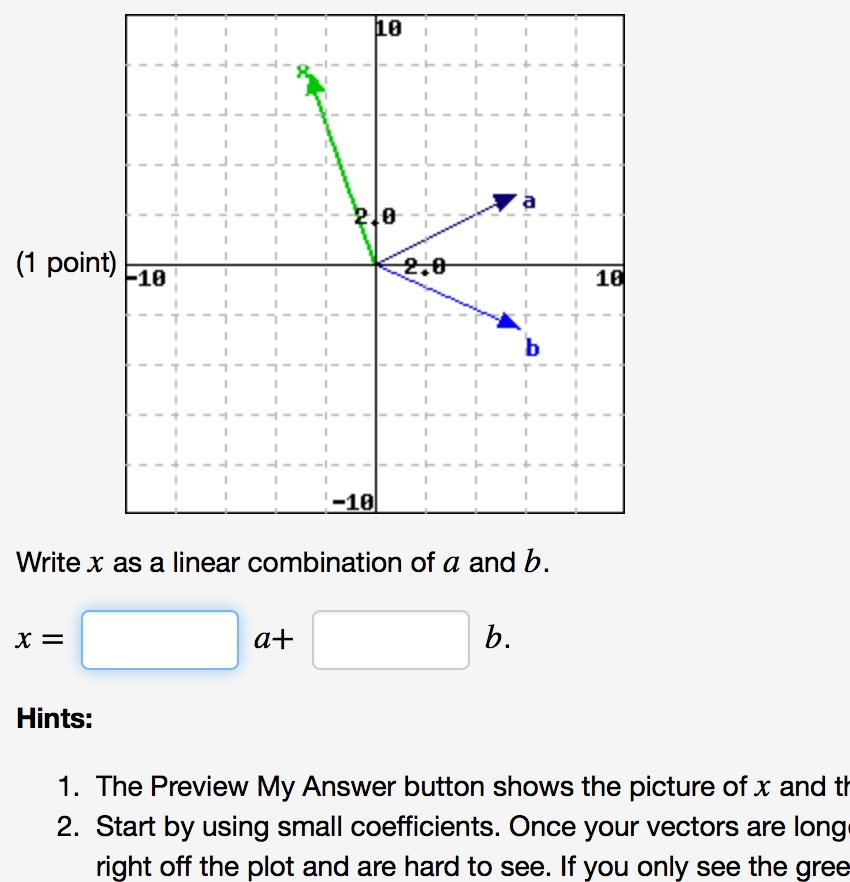Image resolution: width=850 pixels, height=882 pixels.
Task: Select the 10 label at top of graph
Action: 388,28
